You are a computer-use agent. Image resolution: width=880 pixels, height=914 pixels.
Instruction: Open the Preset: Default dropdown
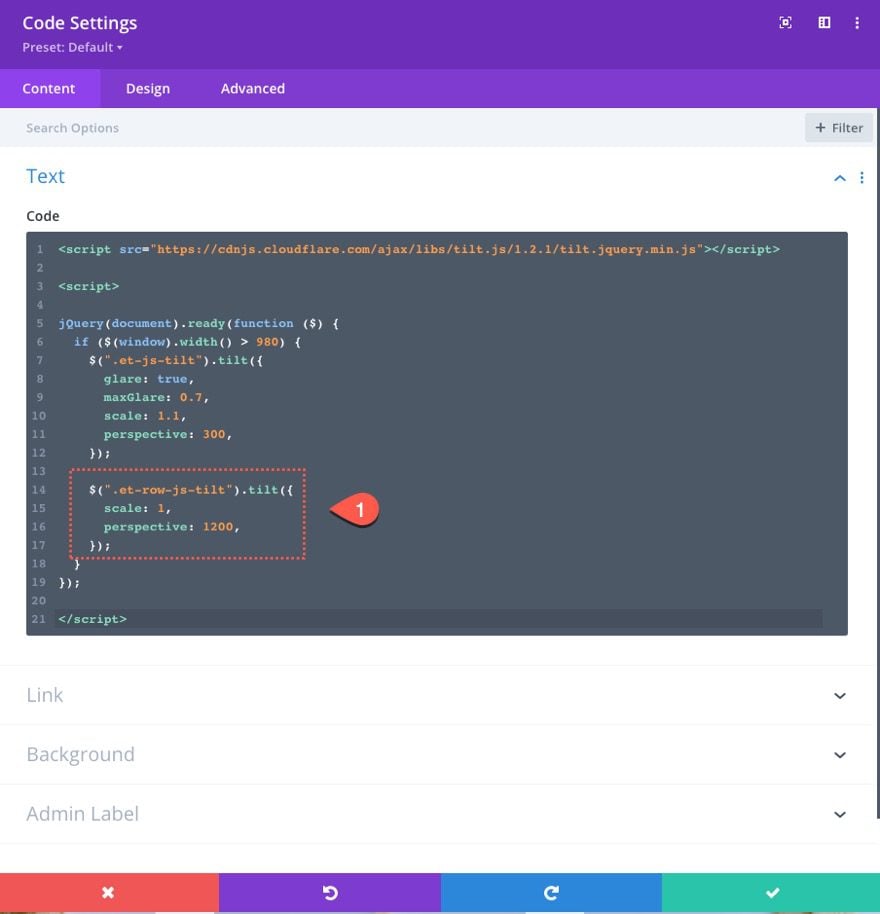click(72, 47)
